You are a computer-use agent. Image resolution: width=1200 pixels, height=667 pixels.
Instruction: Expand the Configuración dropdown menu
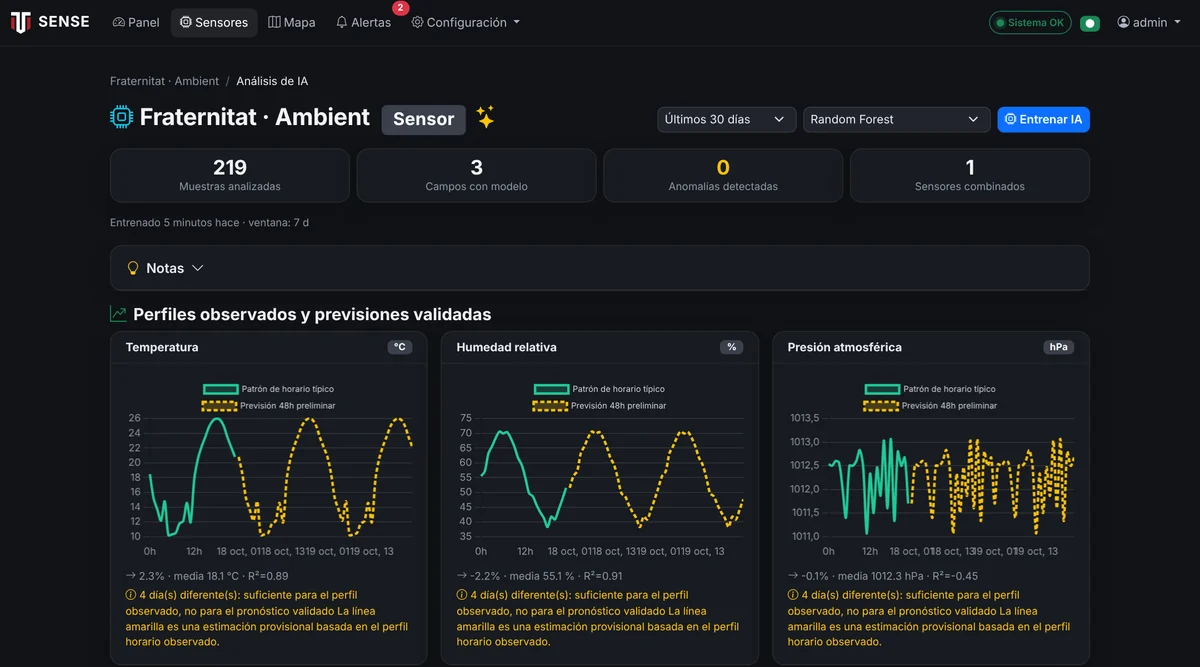(x=466, y=22)
